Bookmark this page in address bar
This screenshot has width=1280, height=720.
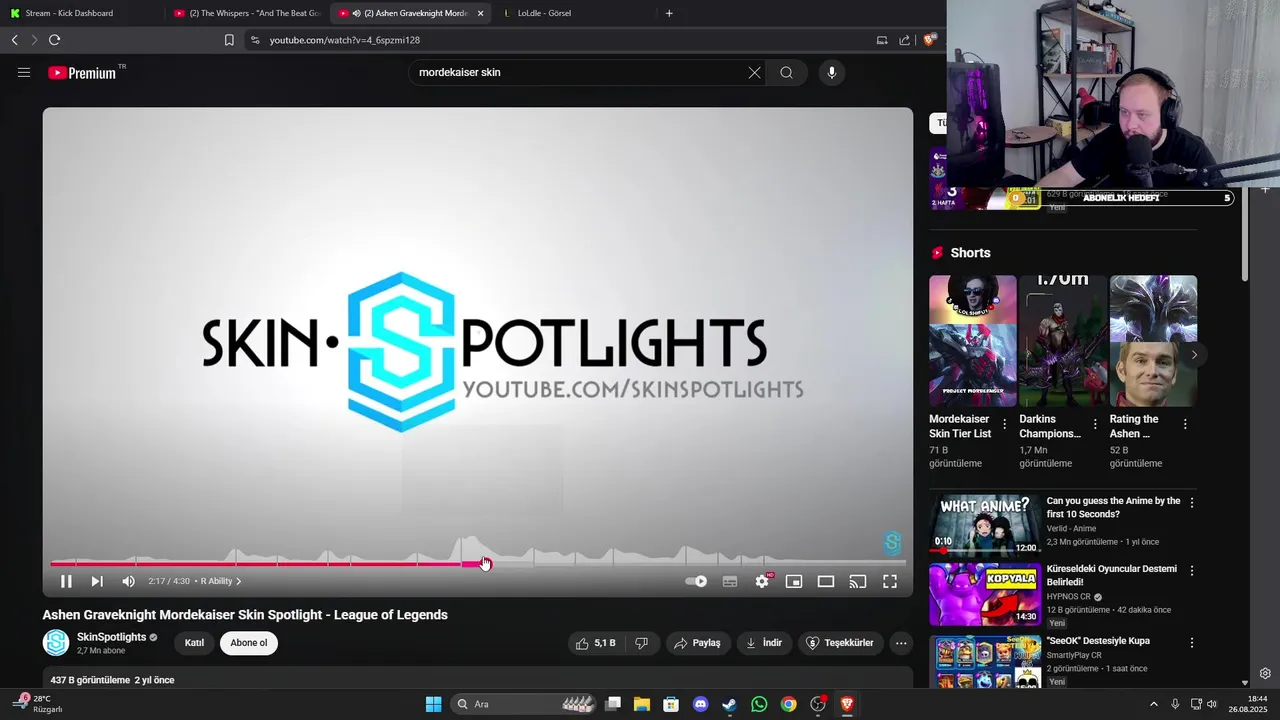[229, 40]
